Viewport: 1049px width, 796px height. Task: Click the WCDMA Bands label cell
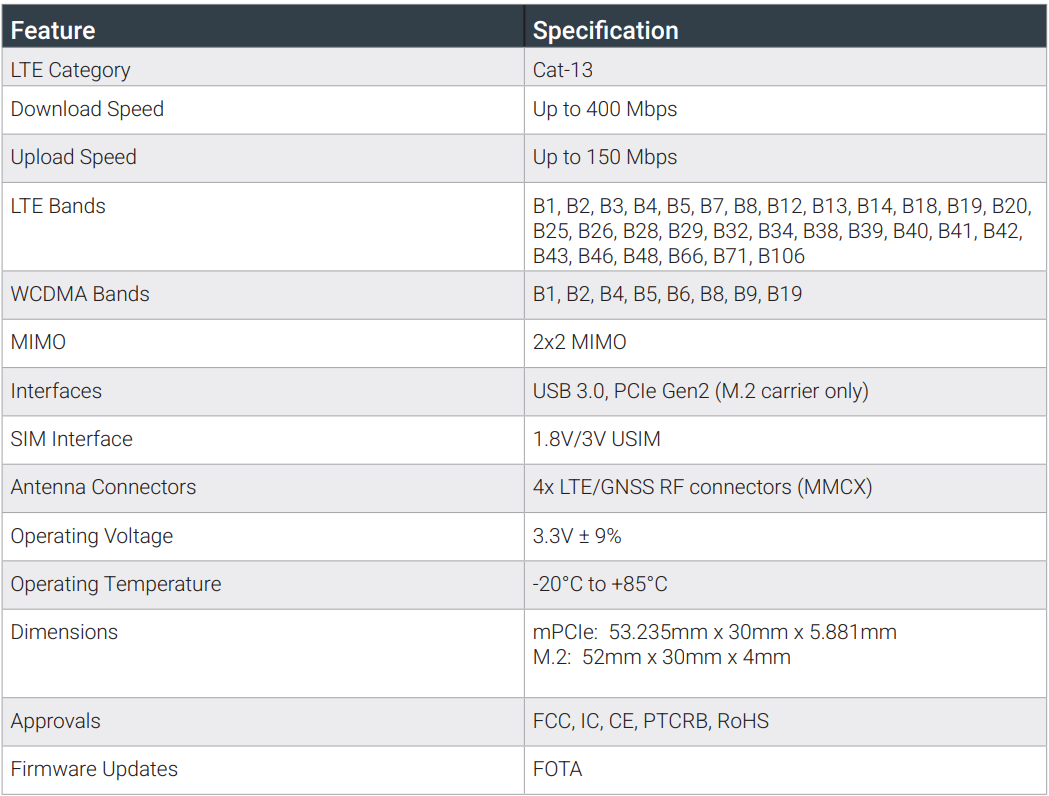pos(80,294)
